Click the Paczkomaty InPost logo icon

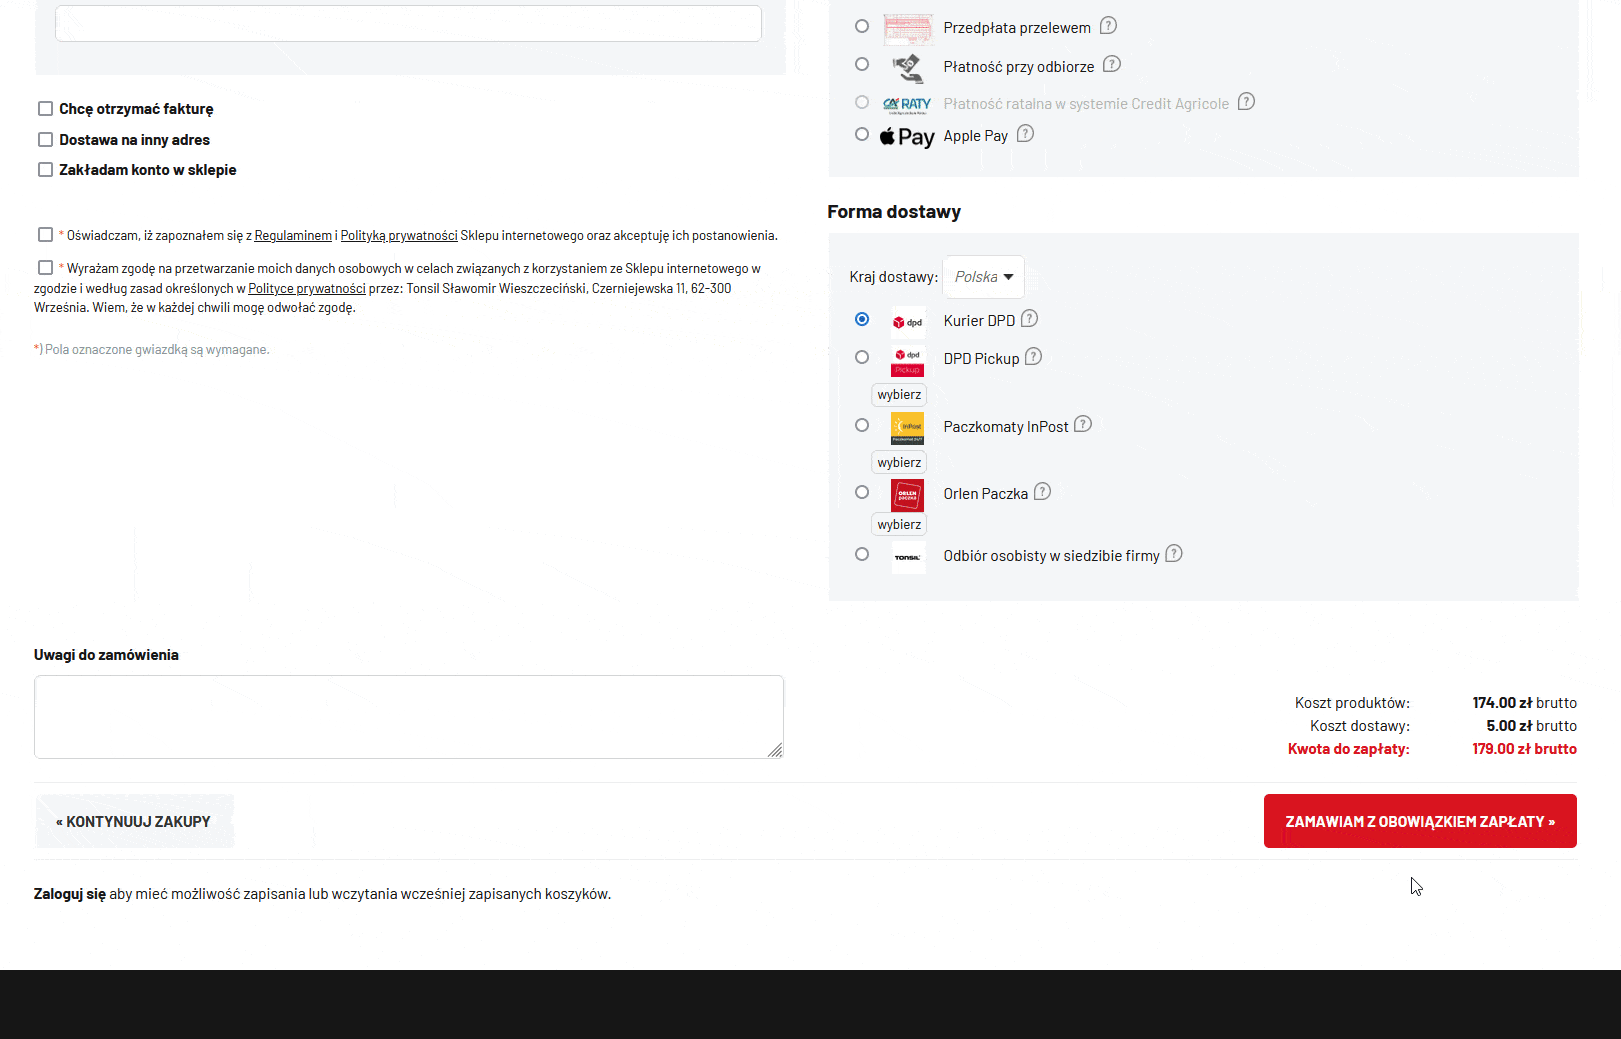tap(907, 427)
